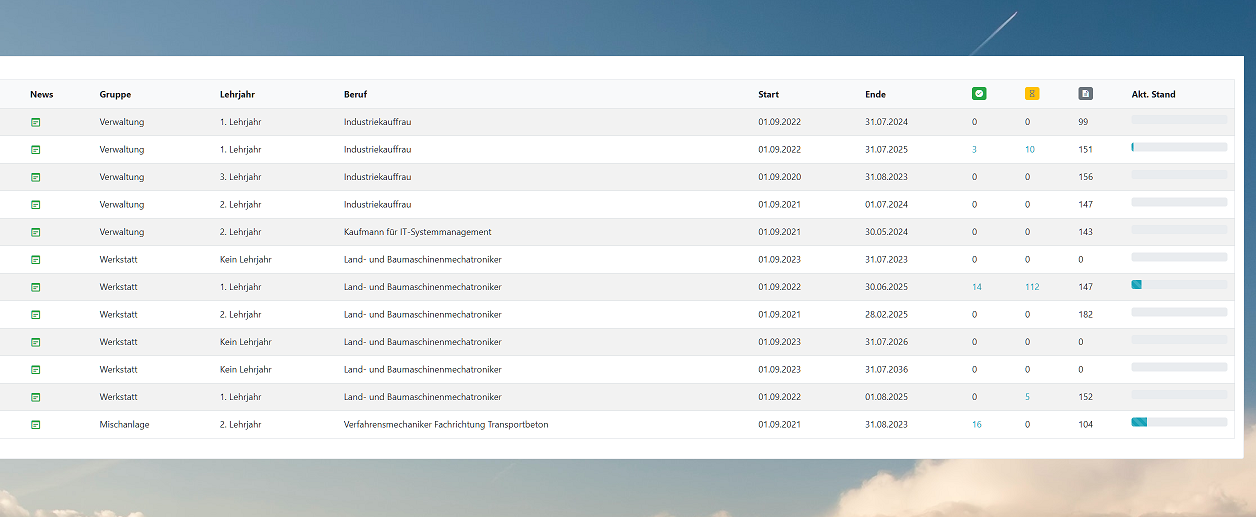The width and height of the screenshot is (1256, 517).
Task: Sort by the Ende column header
Action: (875, 94)
